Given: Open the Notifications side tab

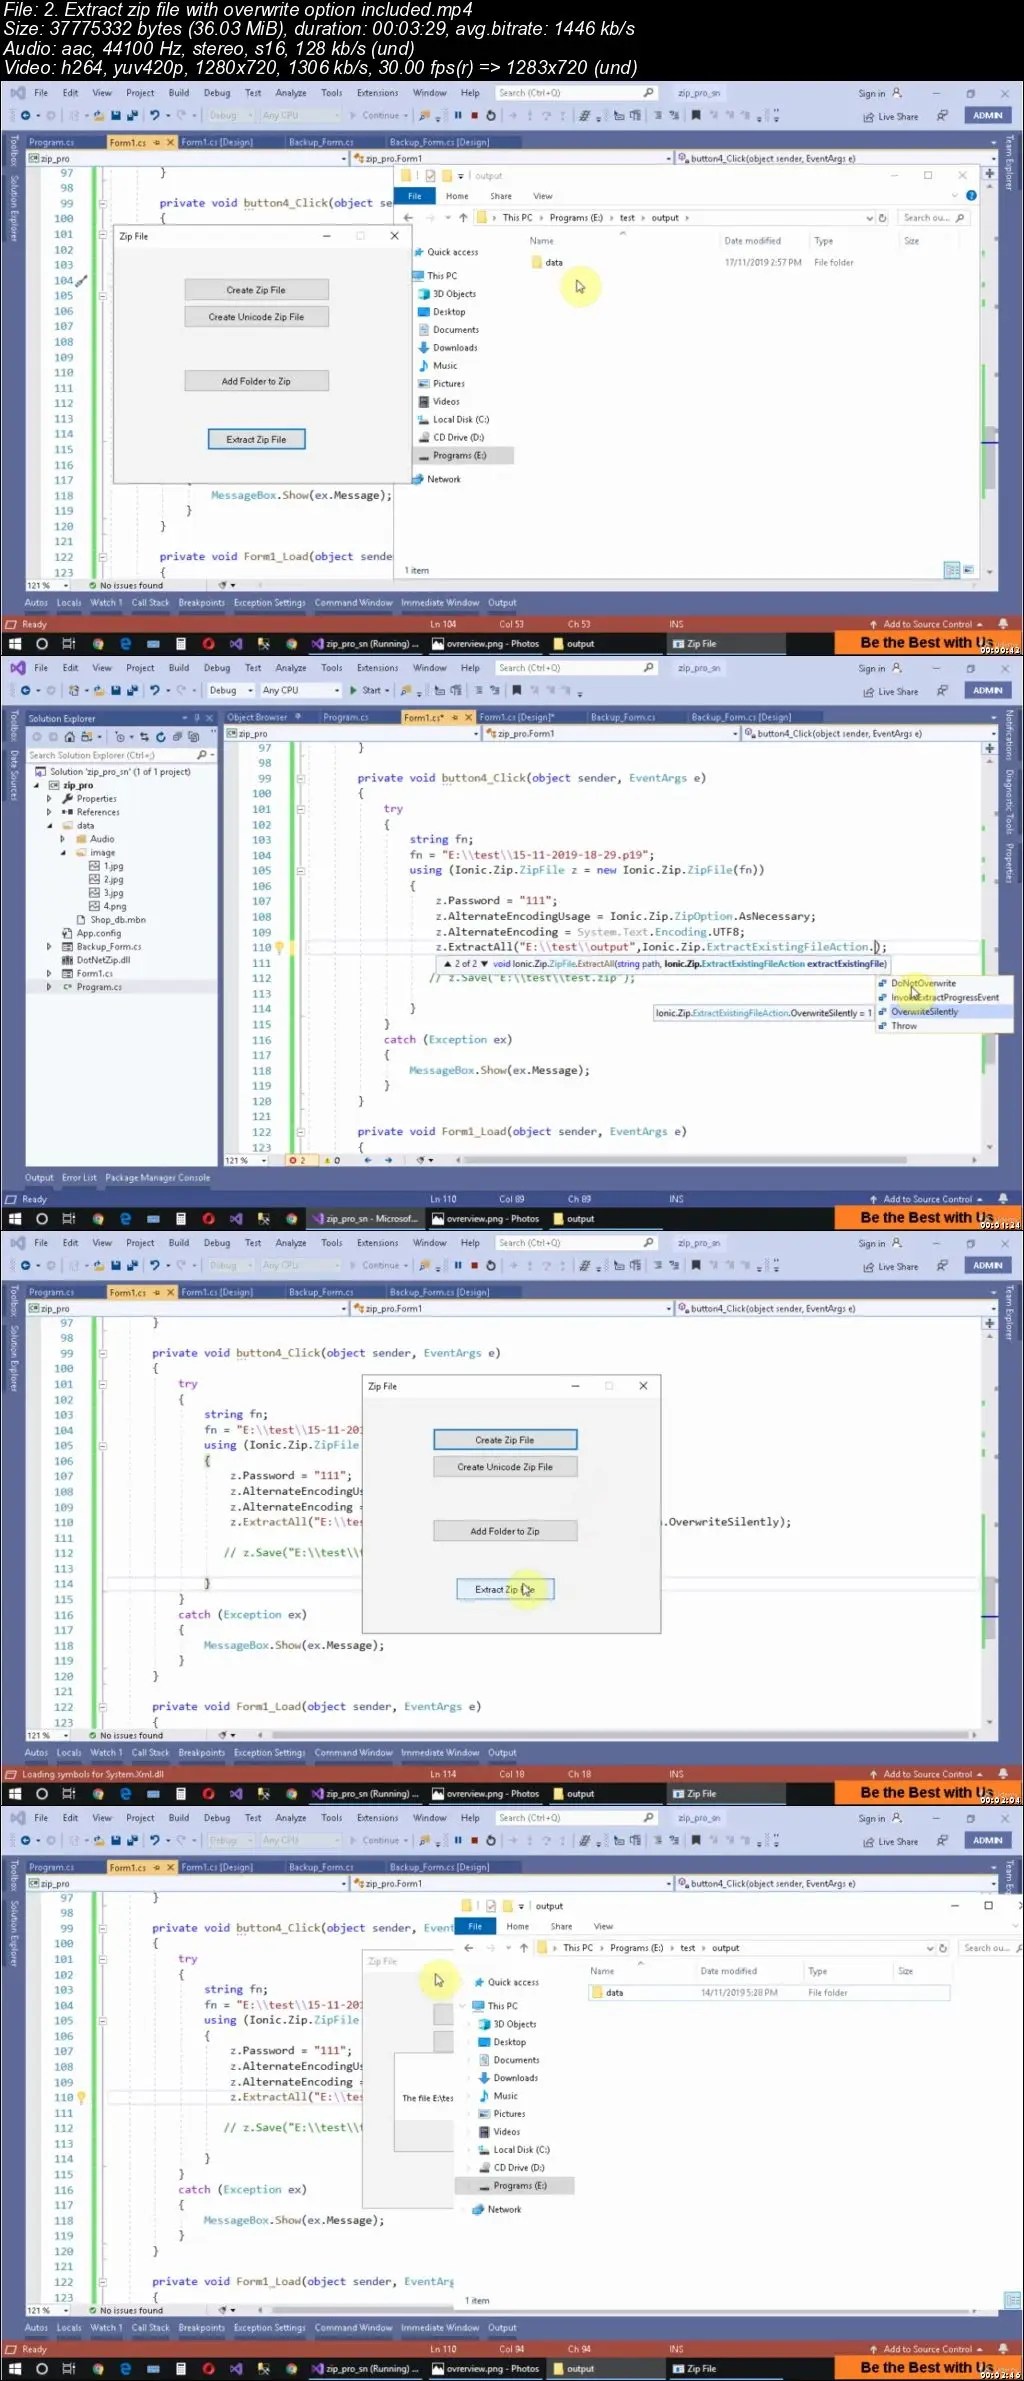Looking at the screenshot, I should [1009, 735].
